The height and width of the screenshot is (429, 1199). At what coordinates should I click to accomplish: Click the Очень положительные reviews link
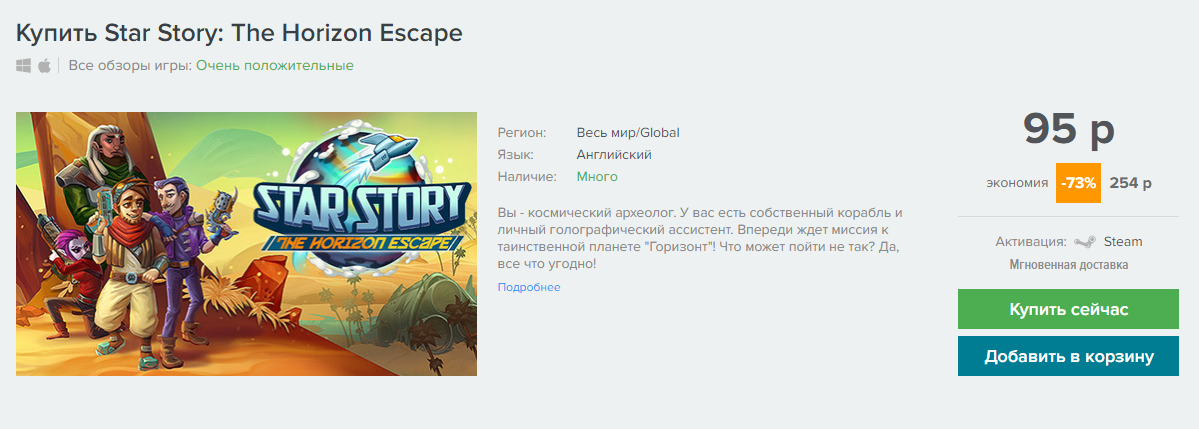point(275,66)
